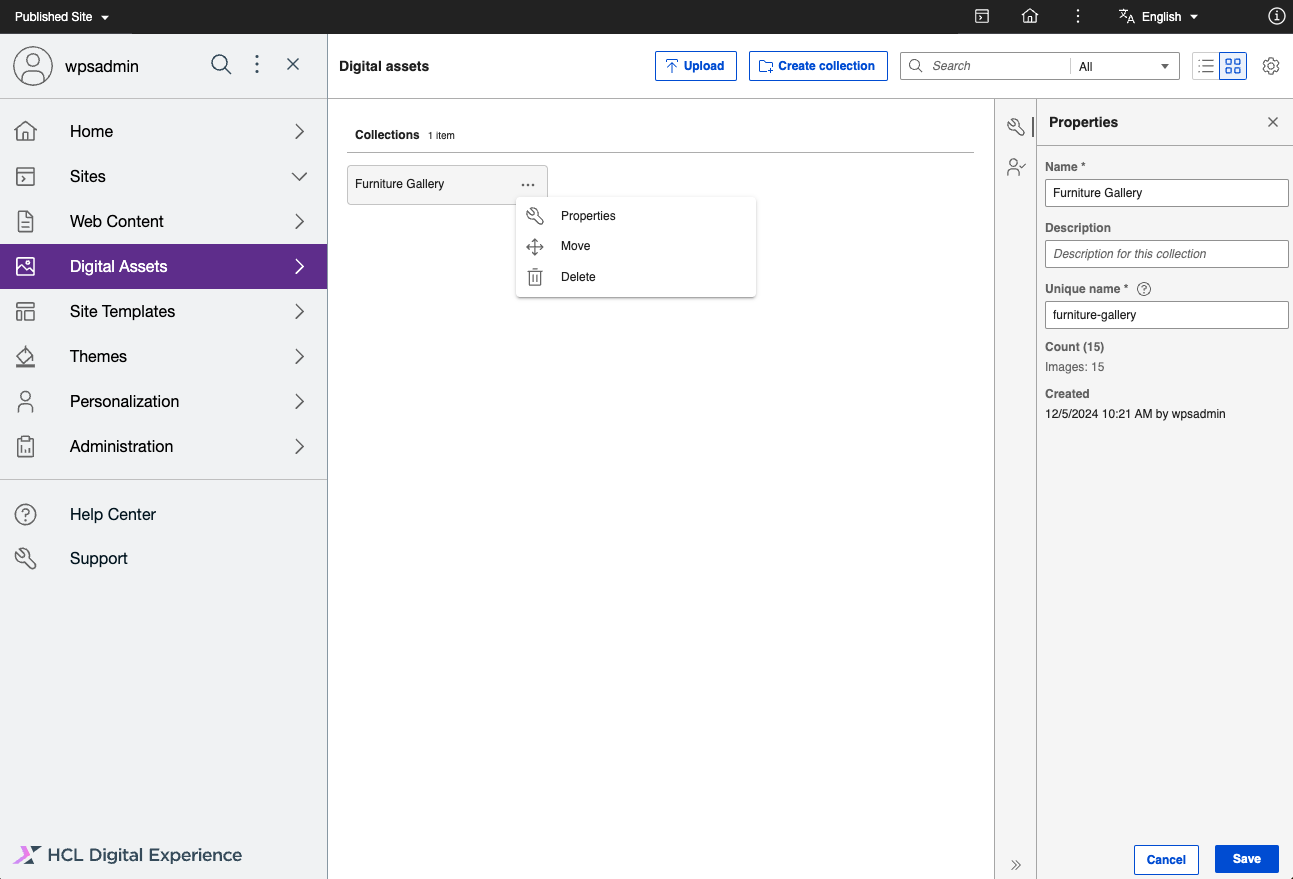Image resolution: width=1293 pixels, height=879 pixels.
Task: Open Furniture Gallery's three-dot options menu
Action: click(528, 185)
